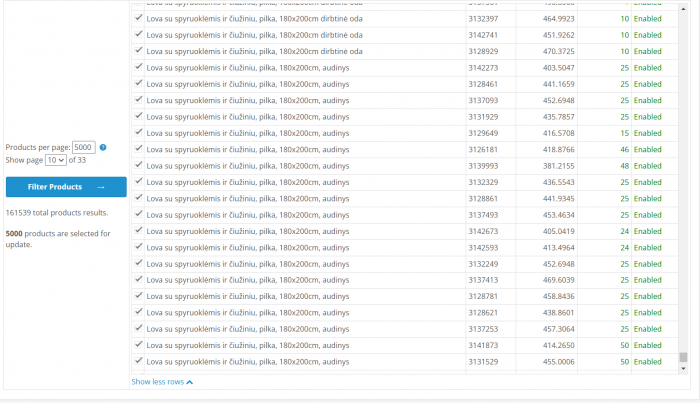The height and width of the screenshot is (403, 700).
Task: Click the scroll up arrow of the product list
Action: [683, 9]
